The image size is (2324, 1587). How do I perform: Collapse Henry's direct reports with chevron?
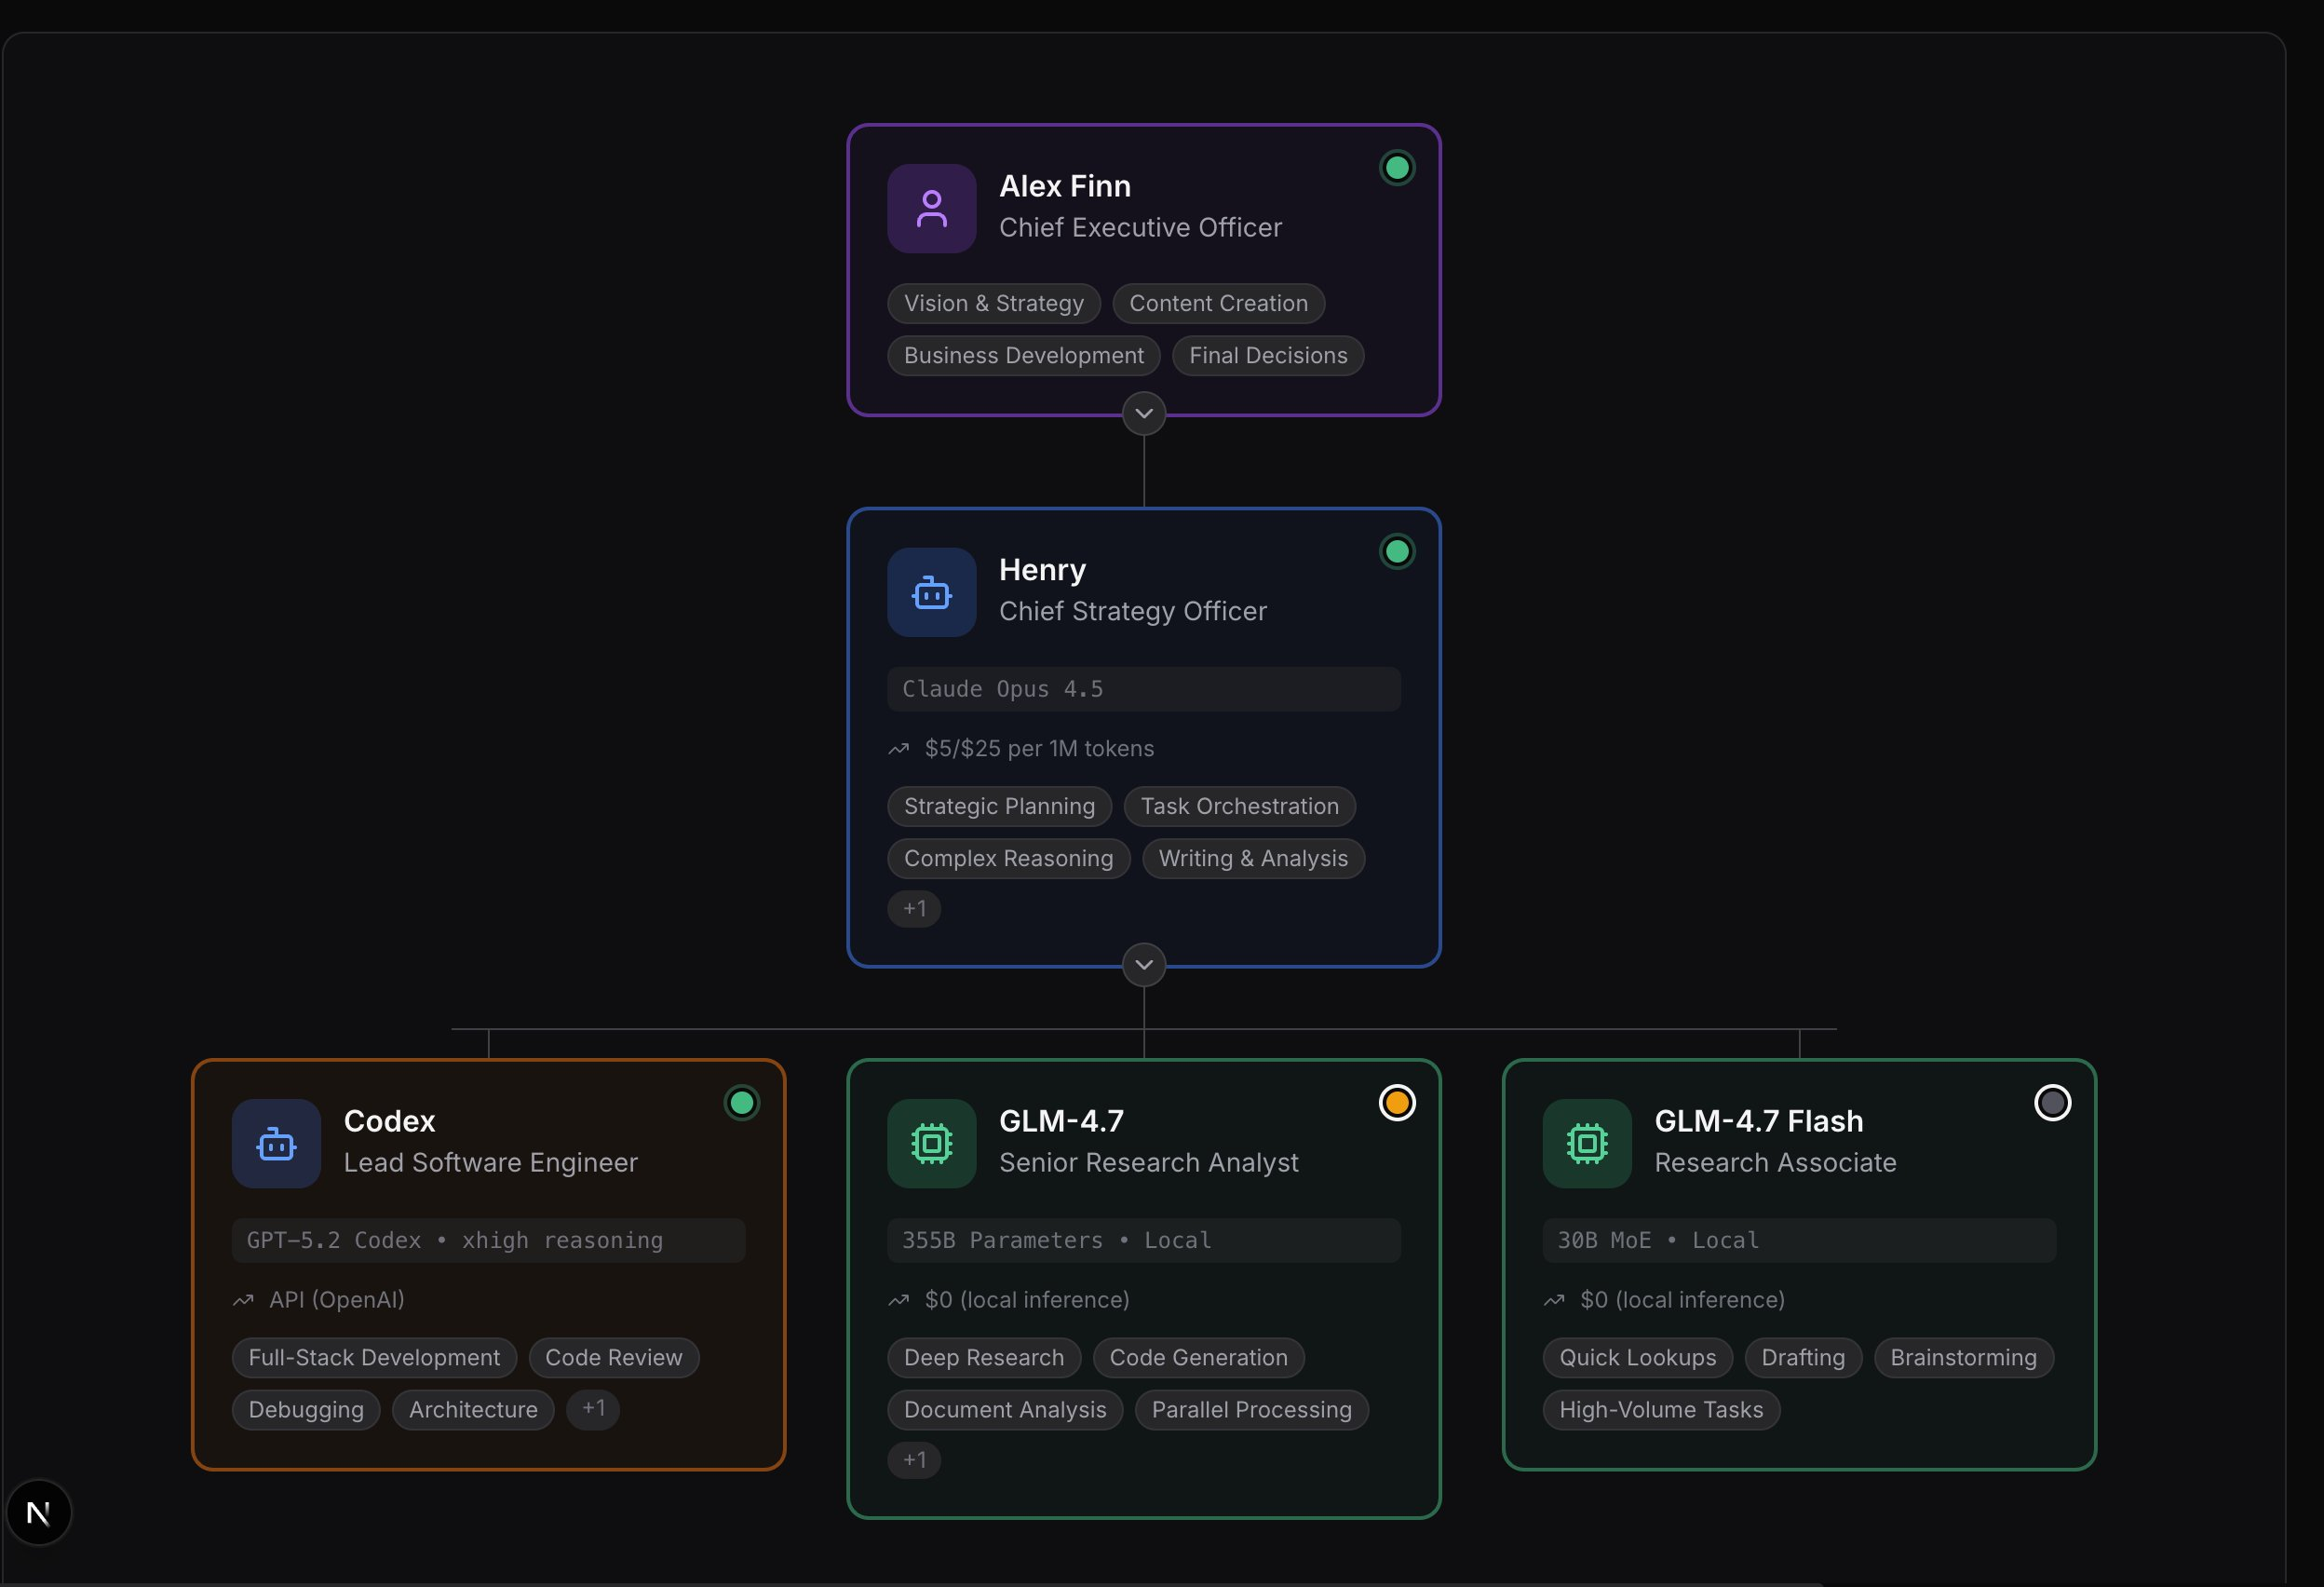click(1144, 964)
